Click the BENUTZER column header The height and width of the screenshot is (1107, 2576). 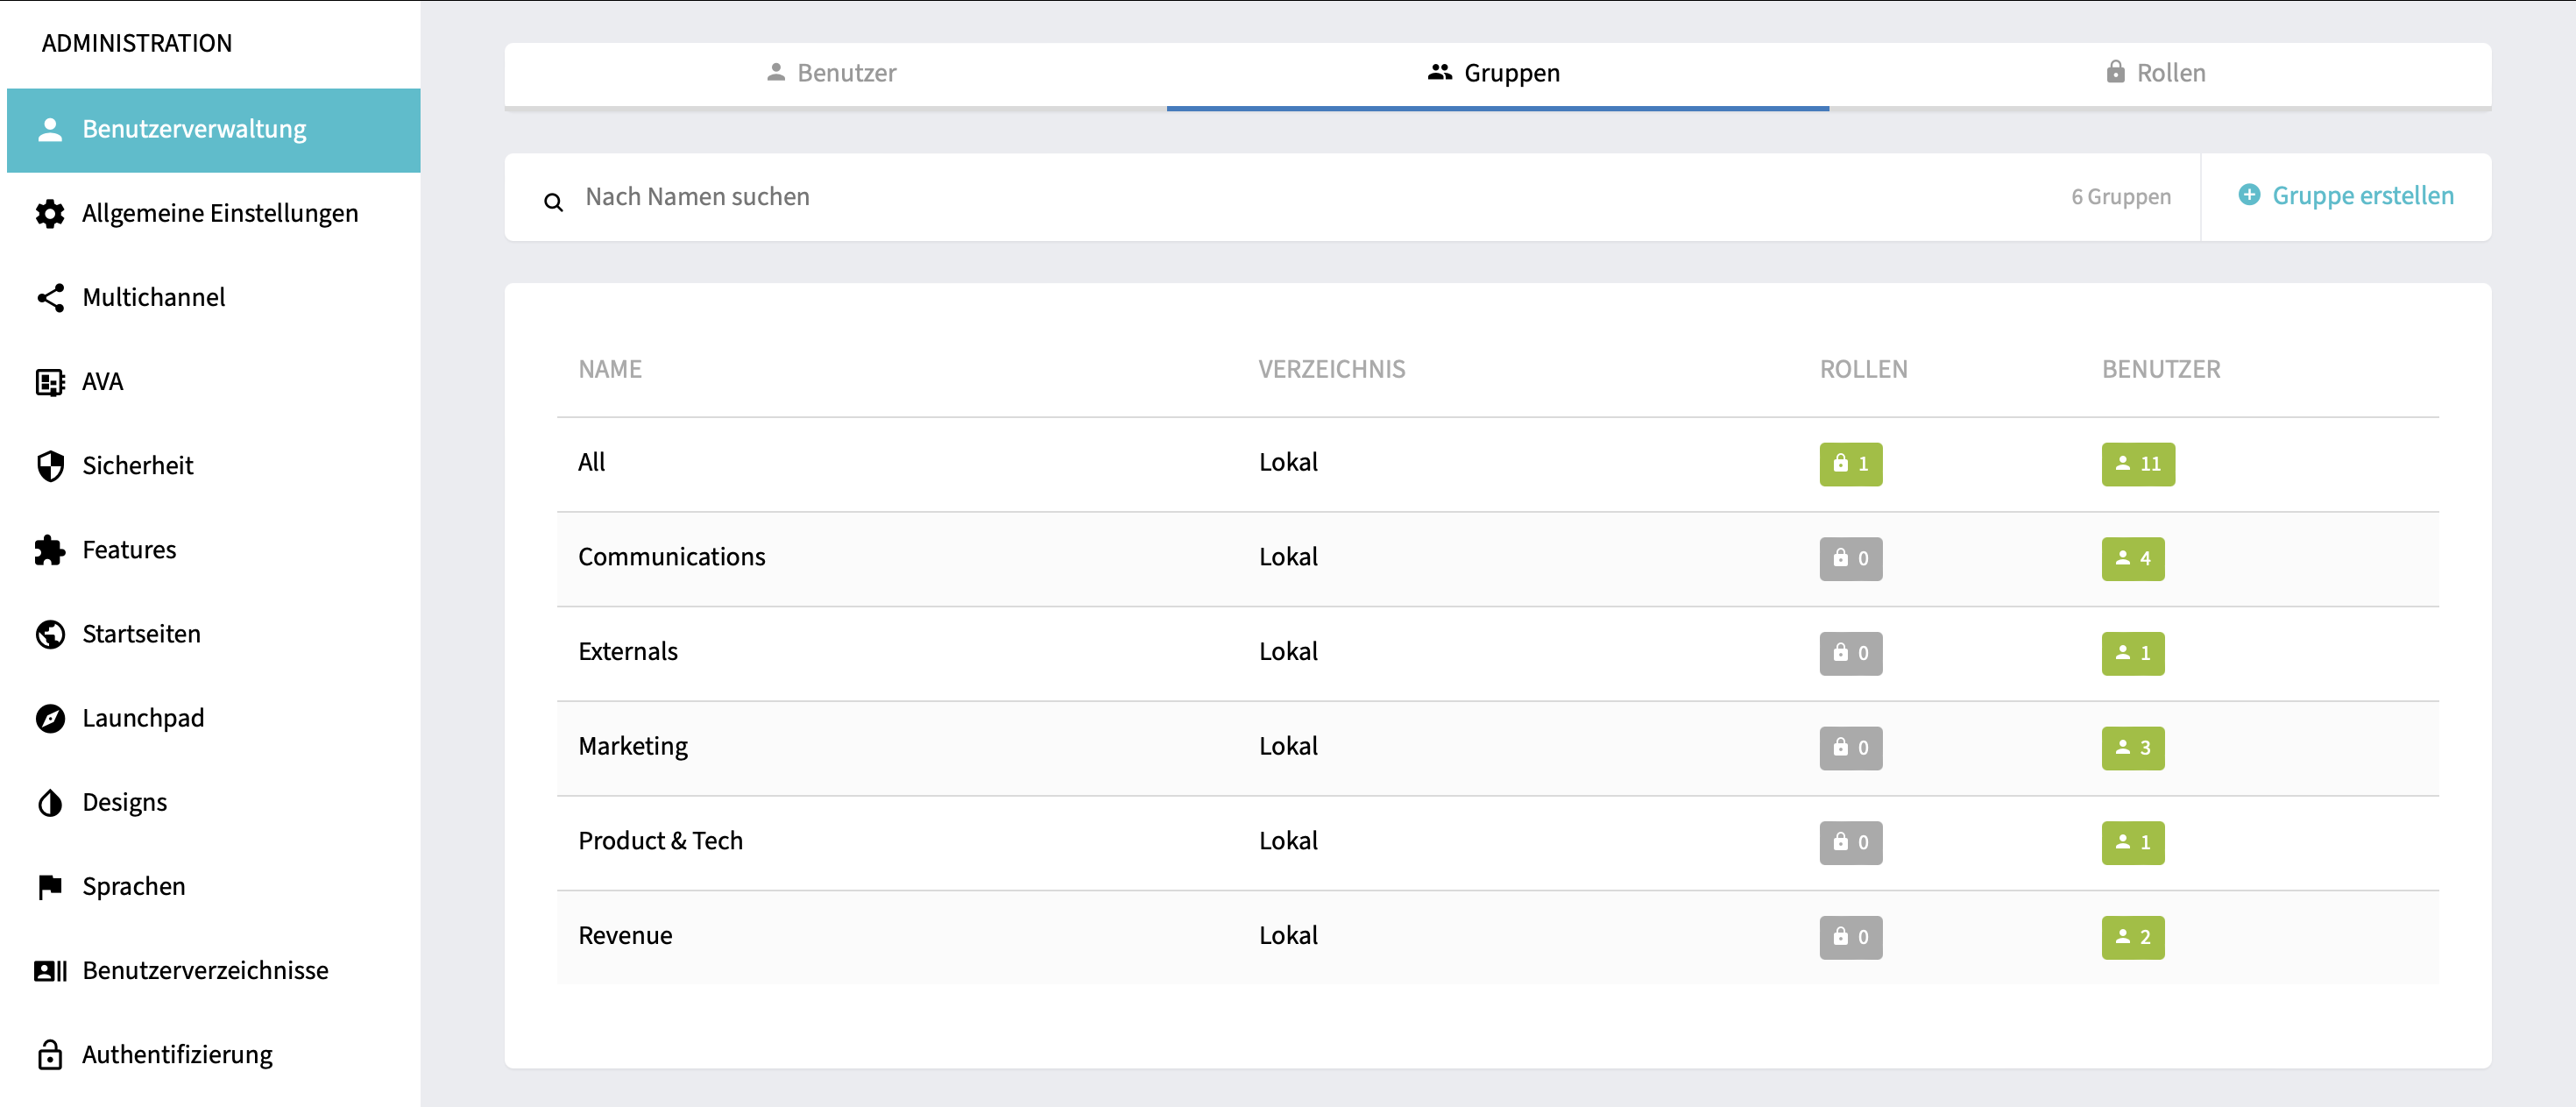pyautogui.click(x=2161, y=370)
